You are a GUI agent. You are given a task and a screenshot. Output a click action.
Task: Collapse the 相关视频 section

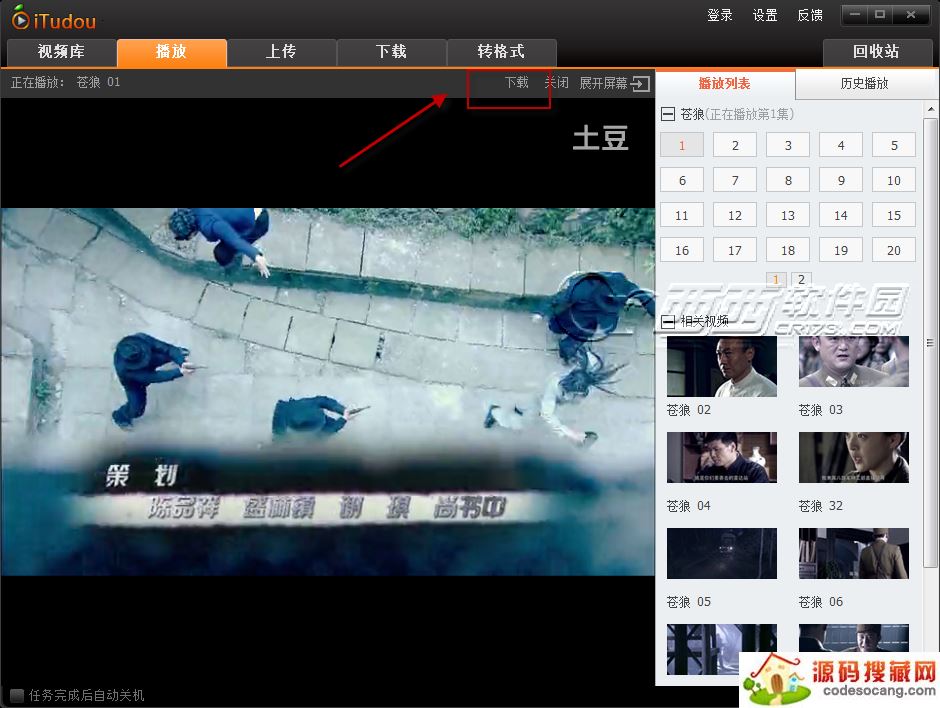click(x=668, y=322)
